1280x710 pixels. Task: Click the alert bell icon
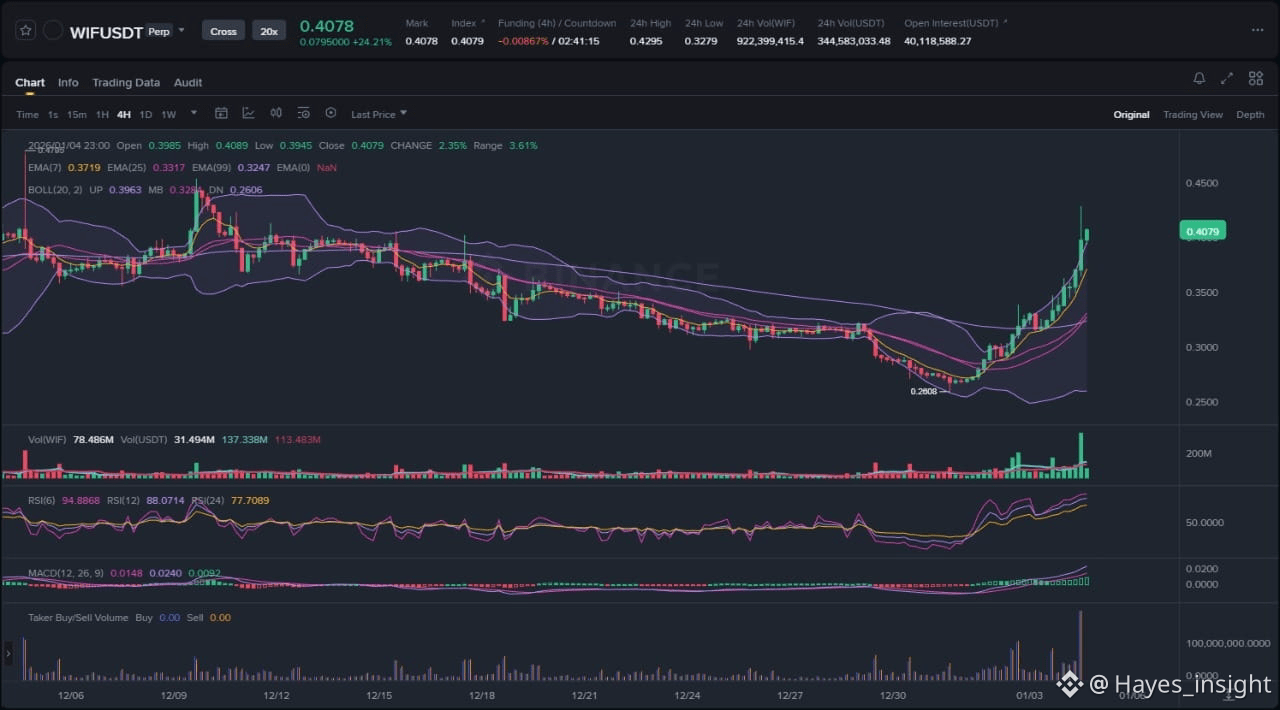point(1199,78)
